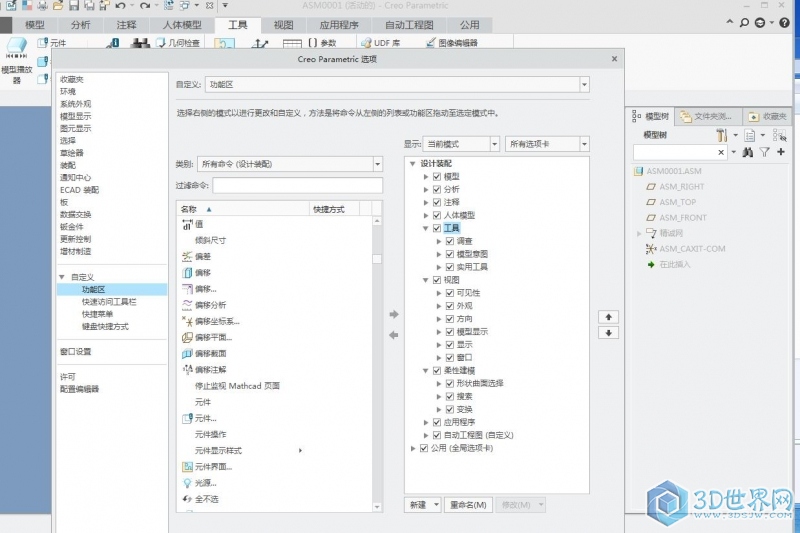Viewport: 800px width, 533px height.
Task: Select 窗口设置 in left options list
Action: point(76,351)
